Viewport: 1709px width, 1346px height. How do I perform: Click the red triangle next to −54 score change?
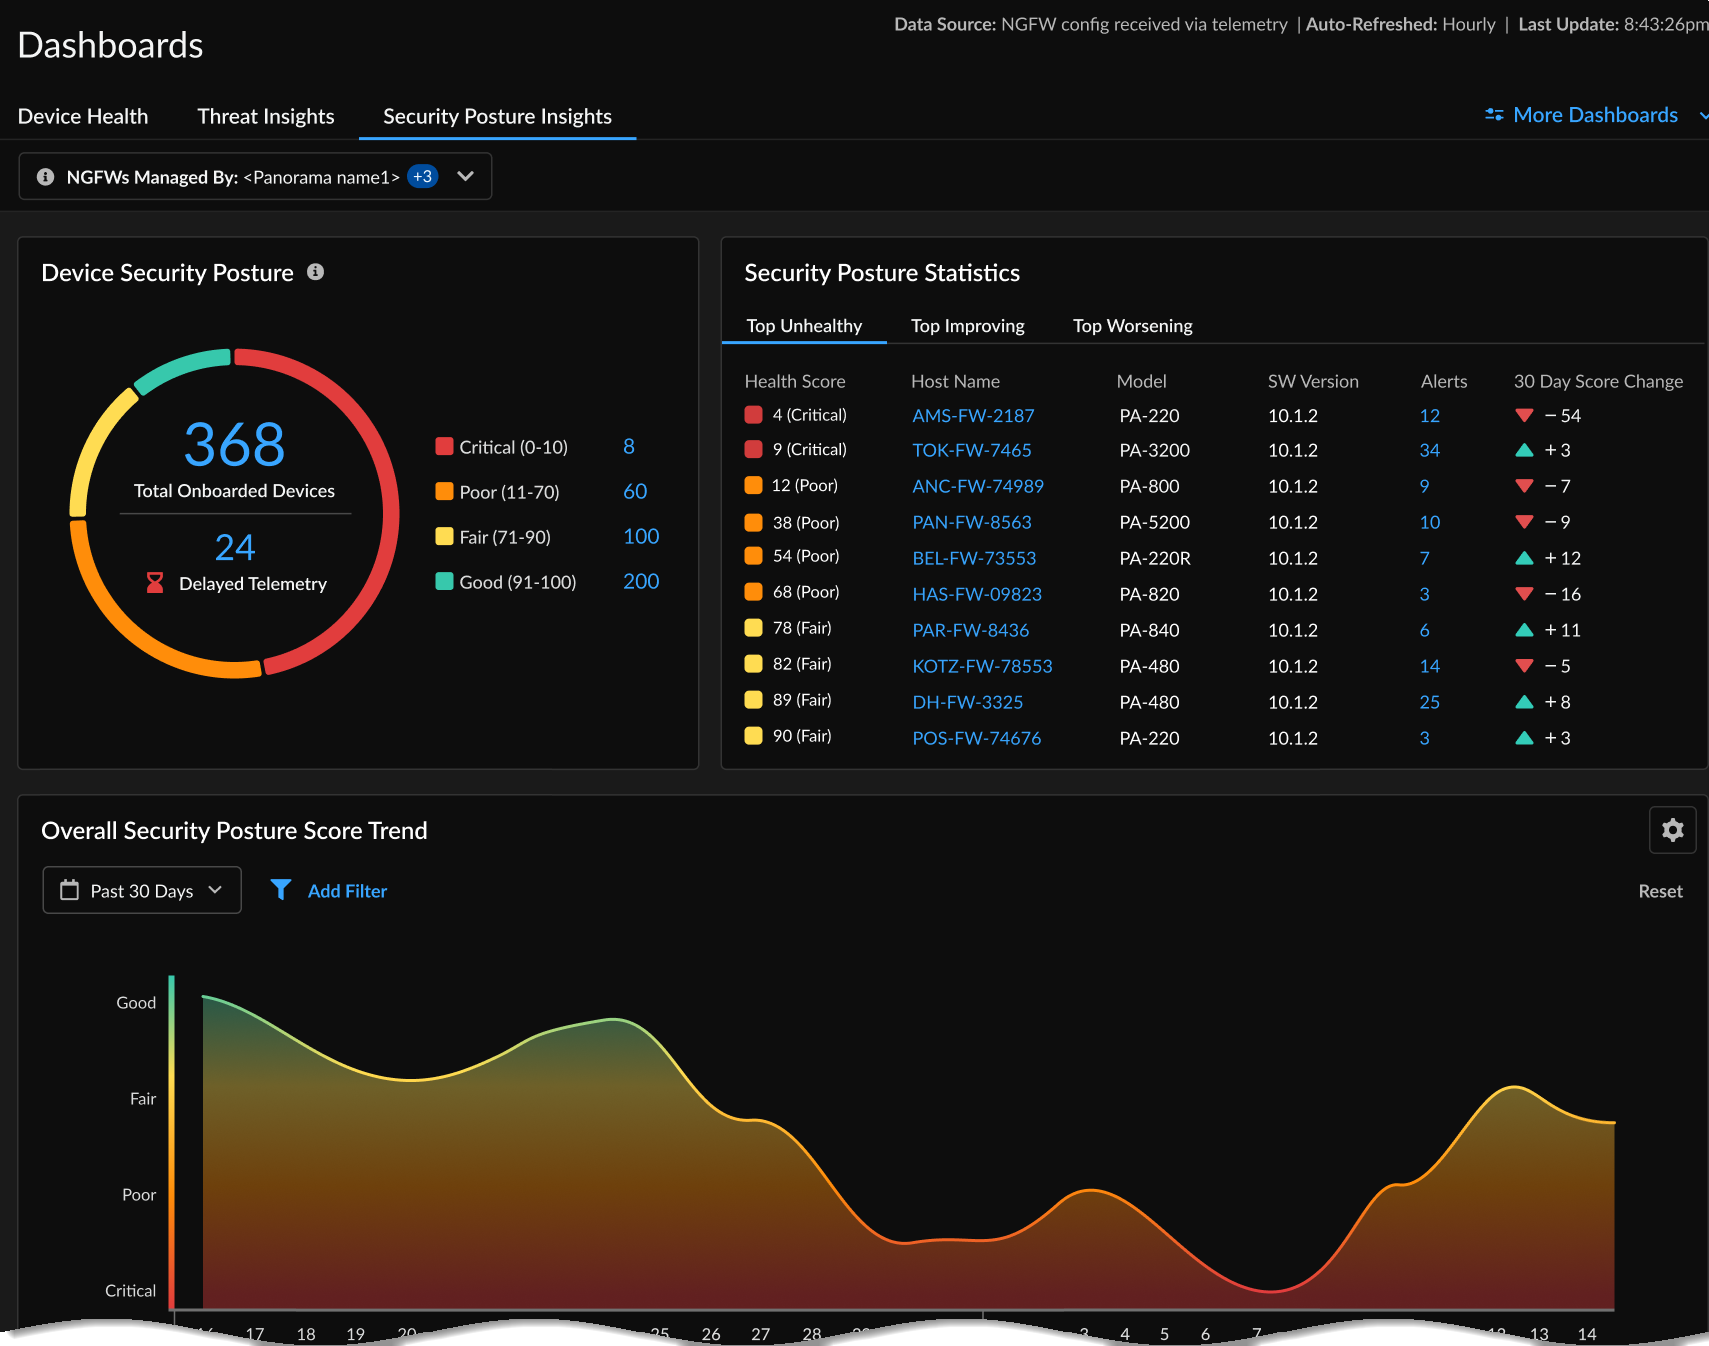pyautogui.click(x=1524, y=415)
